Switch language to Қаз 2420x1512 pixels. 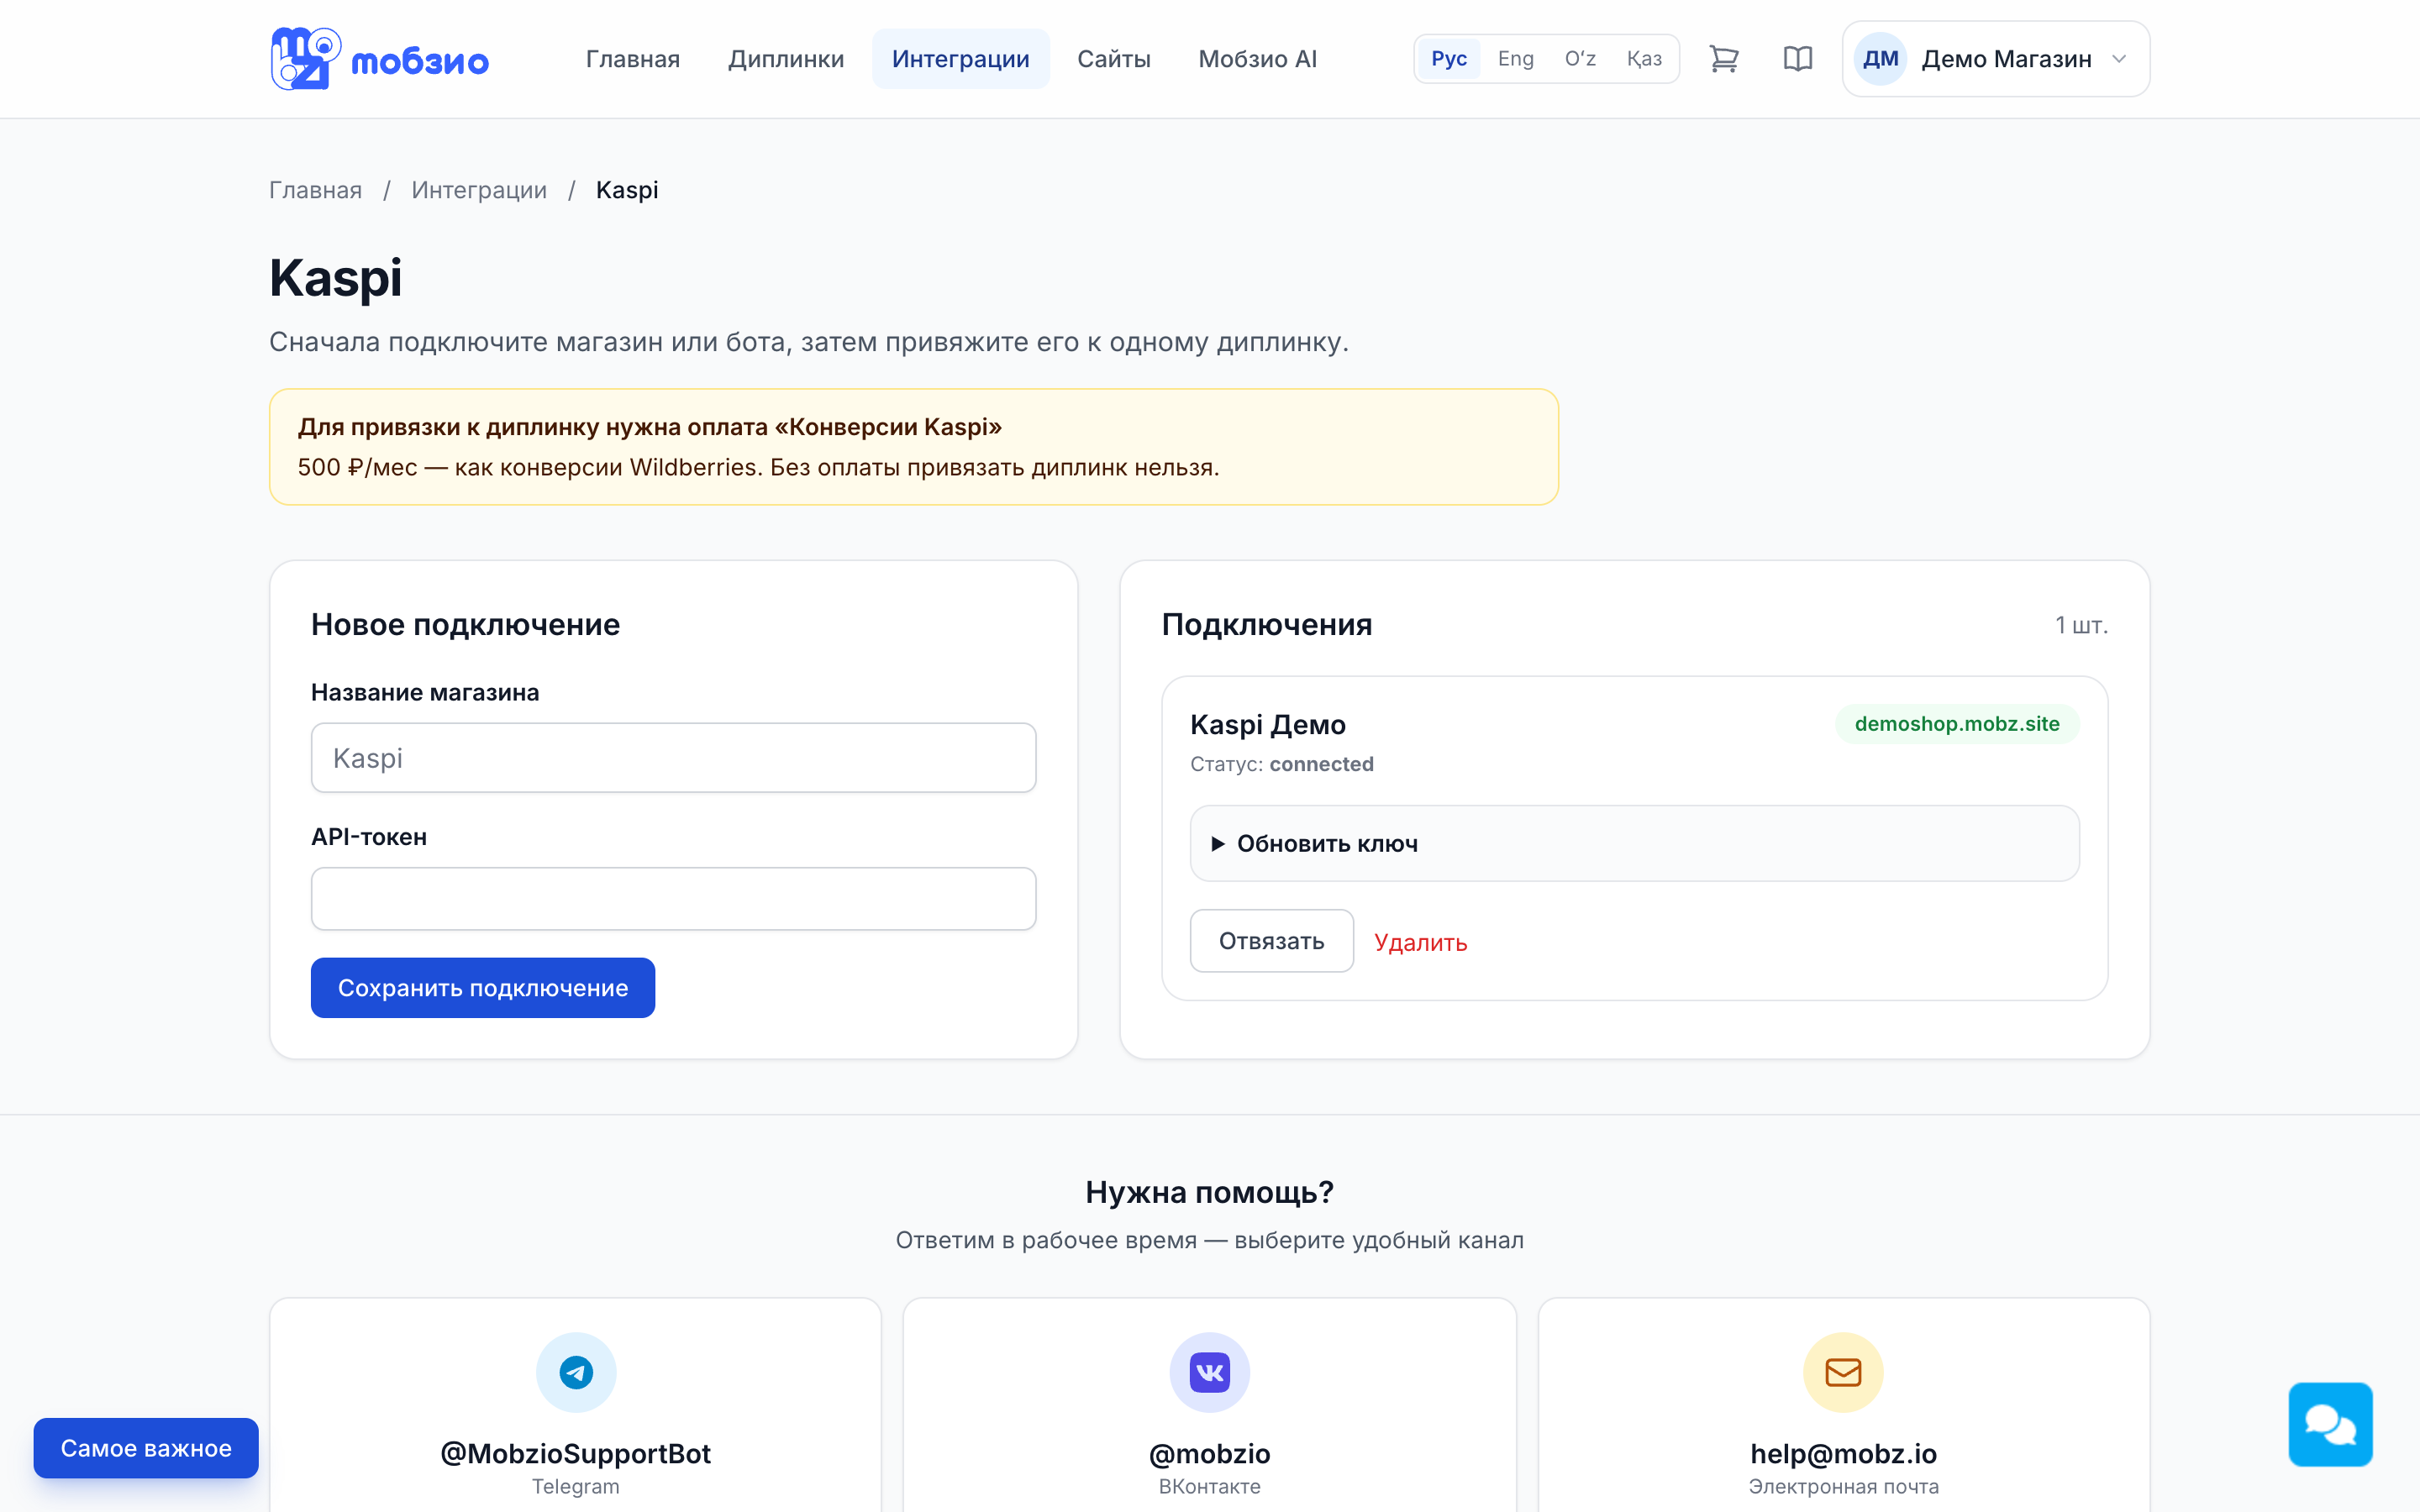point(1644,59)
